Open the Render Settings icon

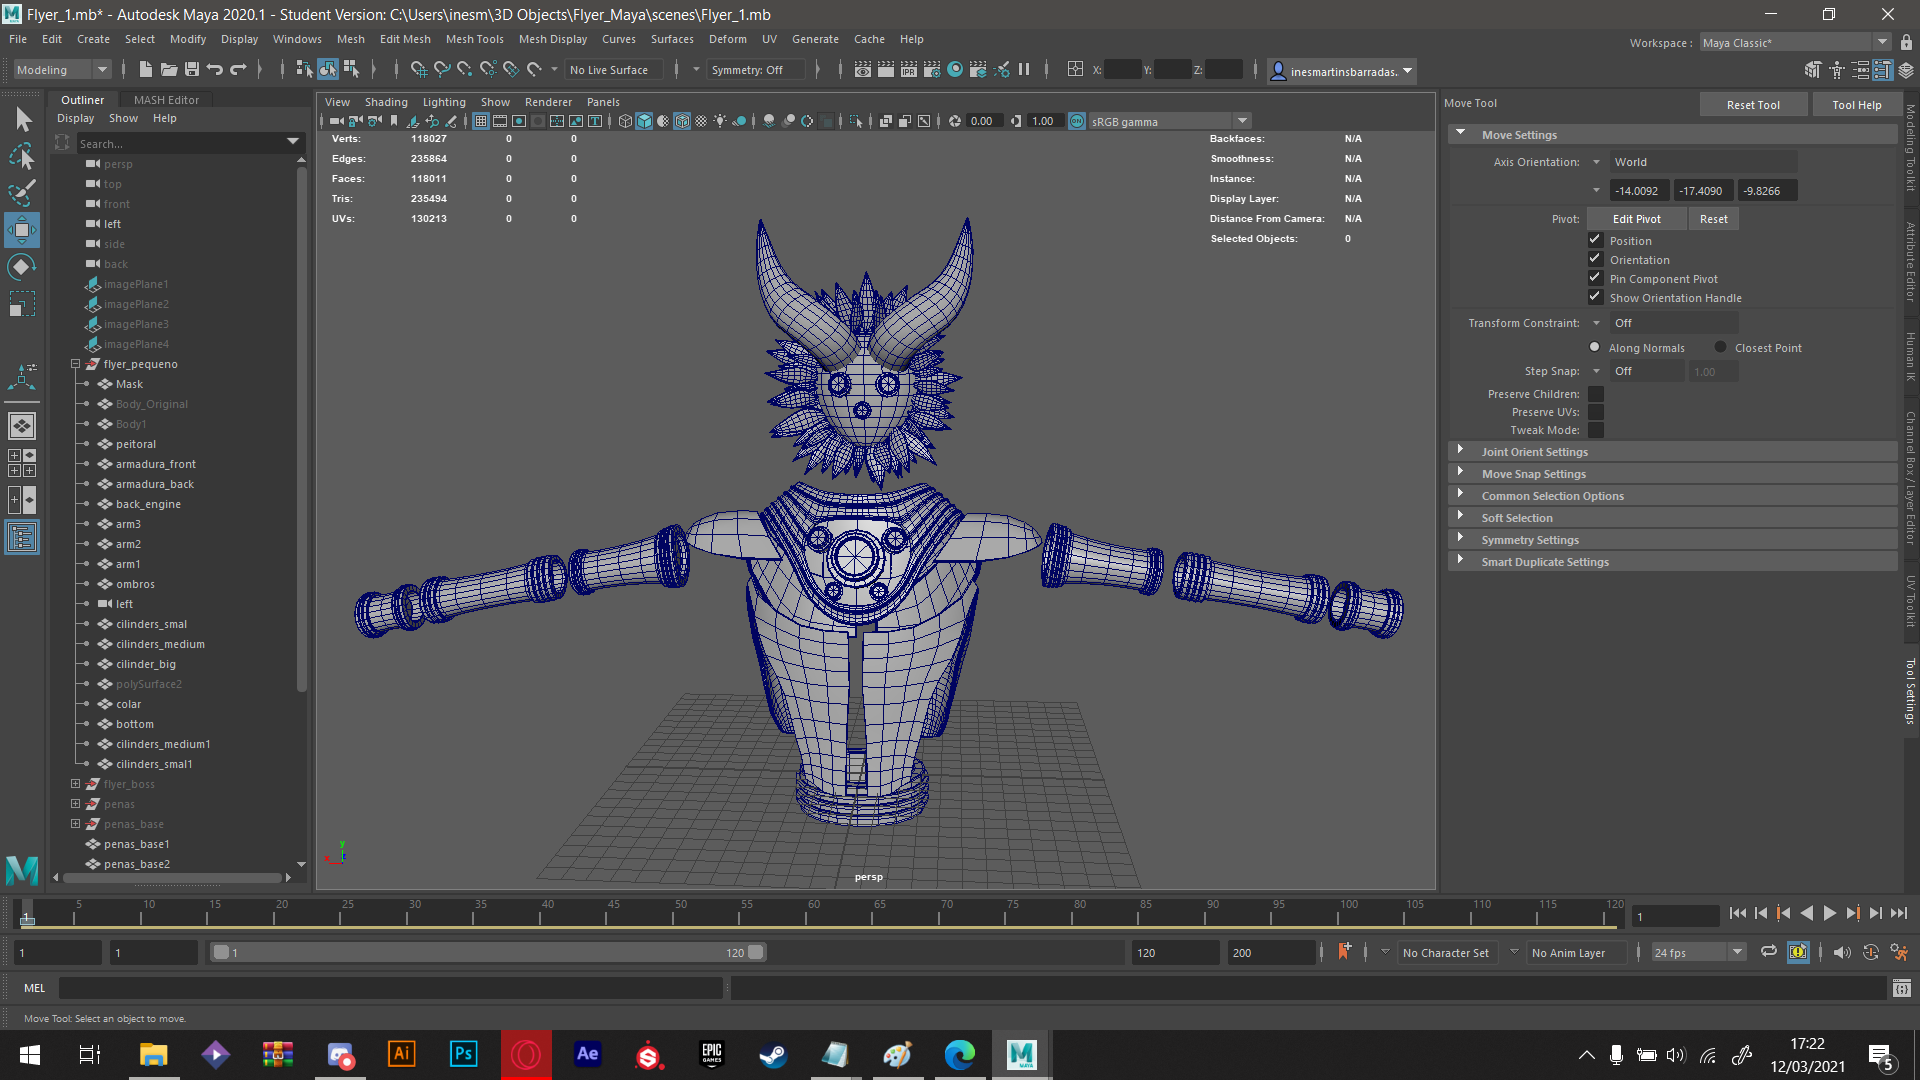(x=931, y=69)
